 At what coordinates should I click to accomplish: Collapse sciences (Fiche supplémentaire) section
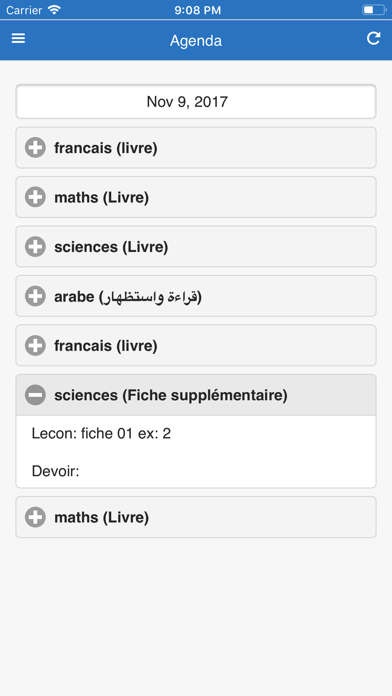click(x=196, y=395)
